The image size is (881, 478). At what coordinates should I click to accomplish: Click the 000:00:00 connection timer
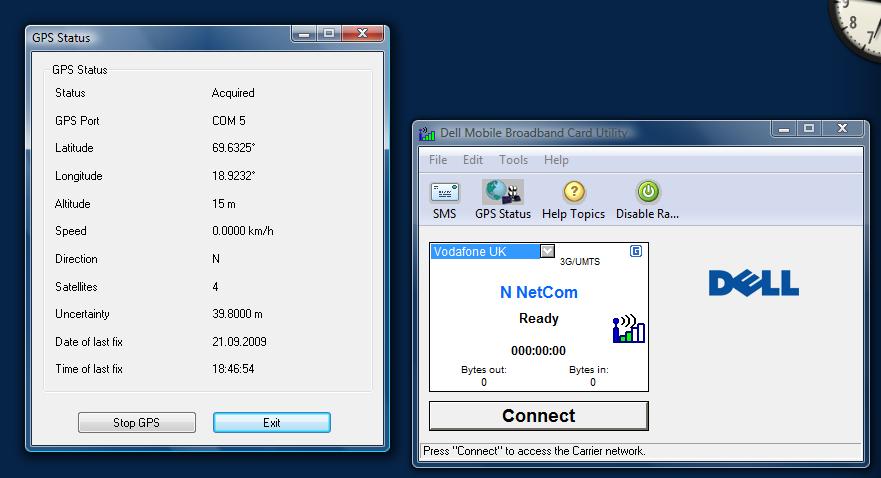538,350
